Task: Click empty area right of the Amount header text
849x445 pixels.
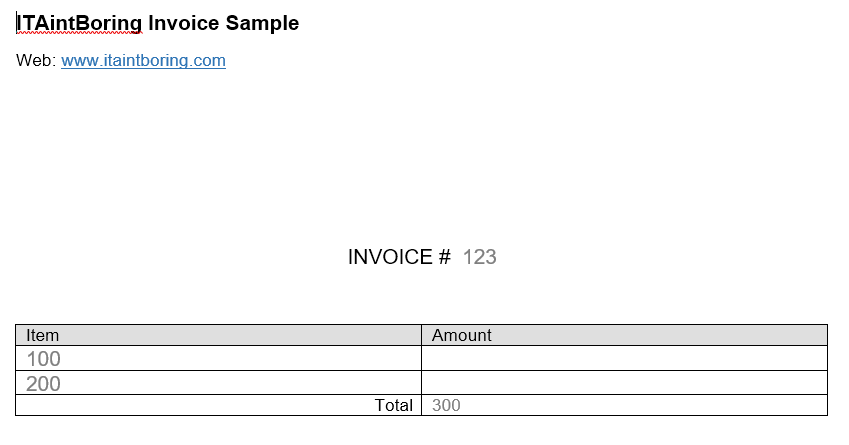Action: (x=658, y=335)
